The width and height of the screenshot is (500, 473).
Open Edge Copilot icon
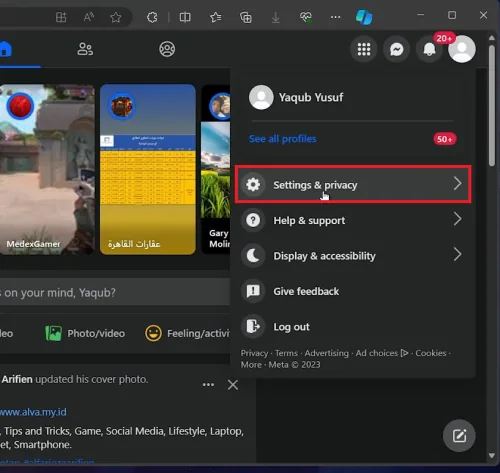point(364,17)
